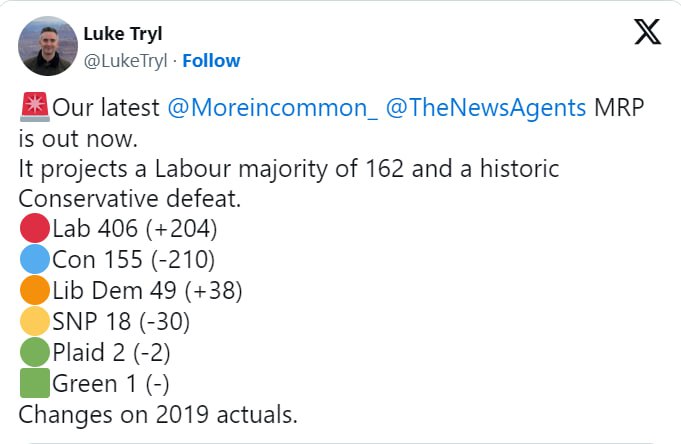Click the SNP 18 (-30) text
Screen dimensions: 681x444
(121, 321)
